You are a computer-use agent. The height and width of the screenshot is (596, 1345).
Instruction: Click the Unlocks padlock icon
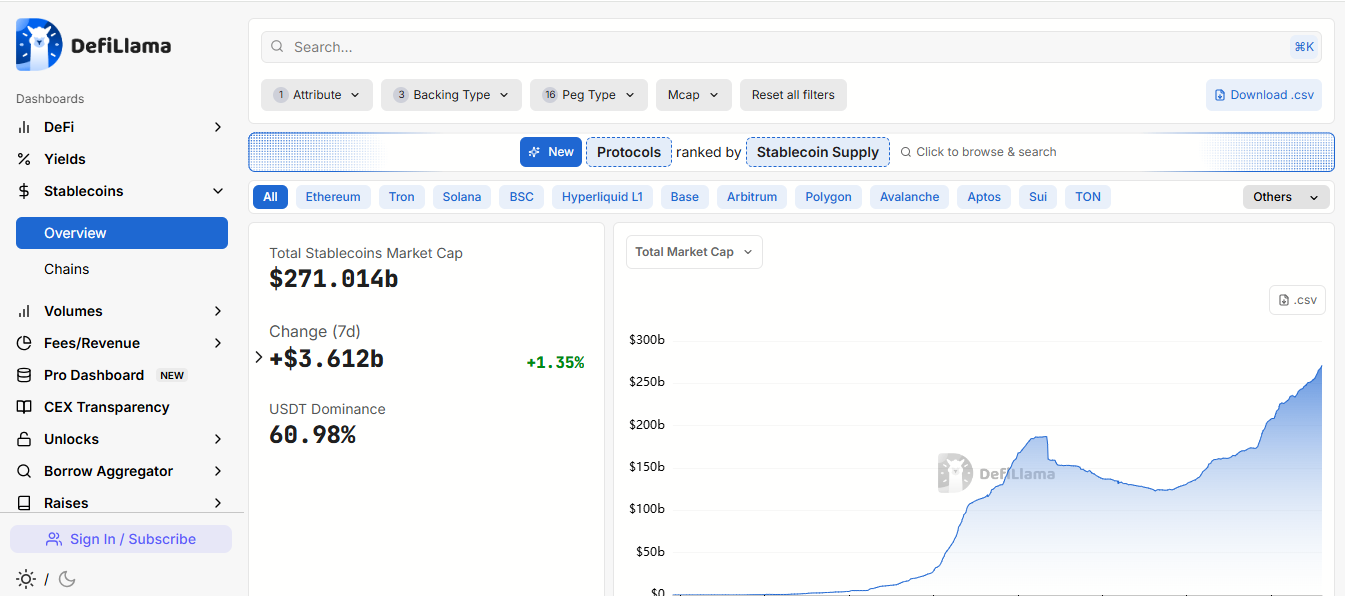tap(24, 439)
